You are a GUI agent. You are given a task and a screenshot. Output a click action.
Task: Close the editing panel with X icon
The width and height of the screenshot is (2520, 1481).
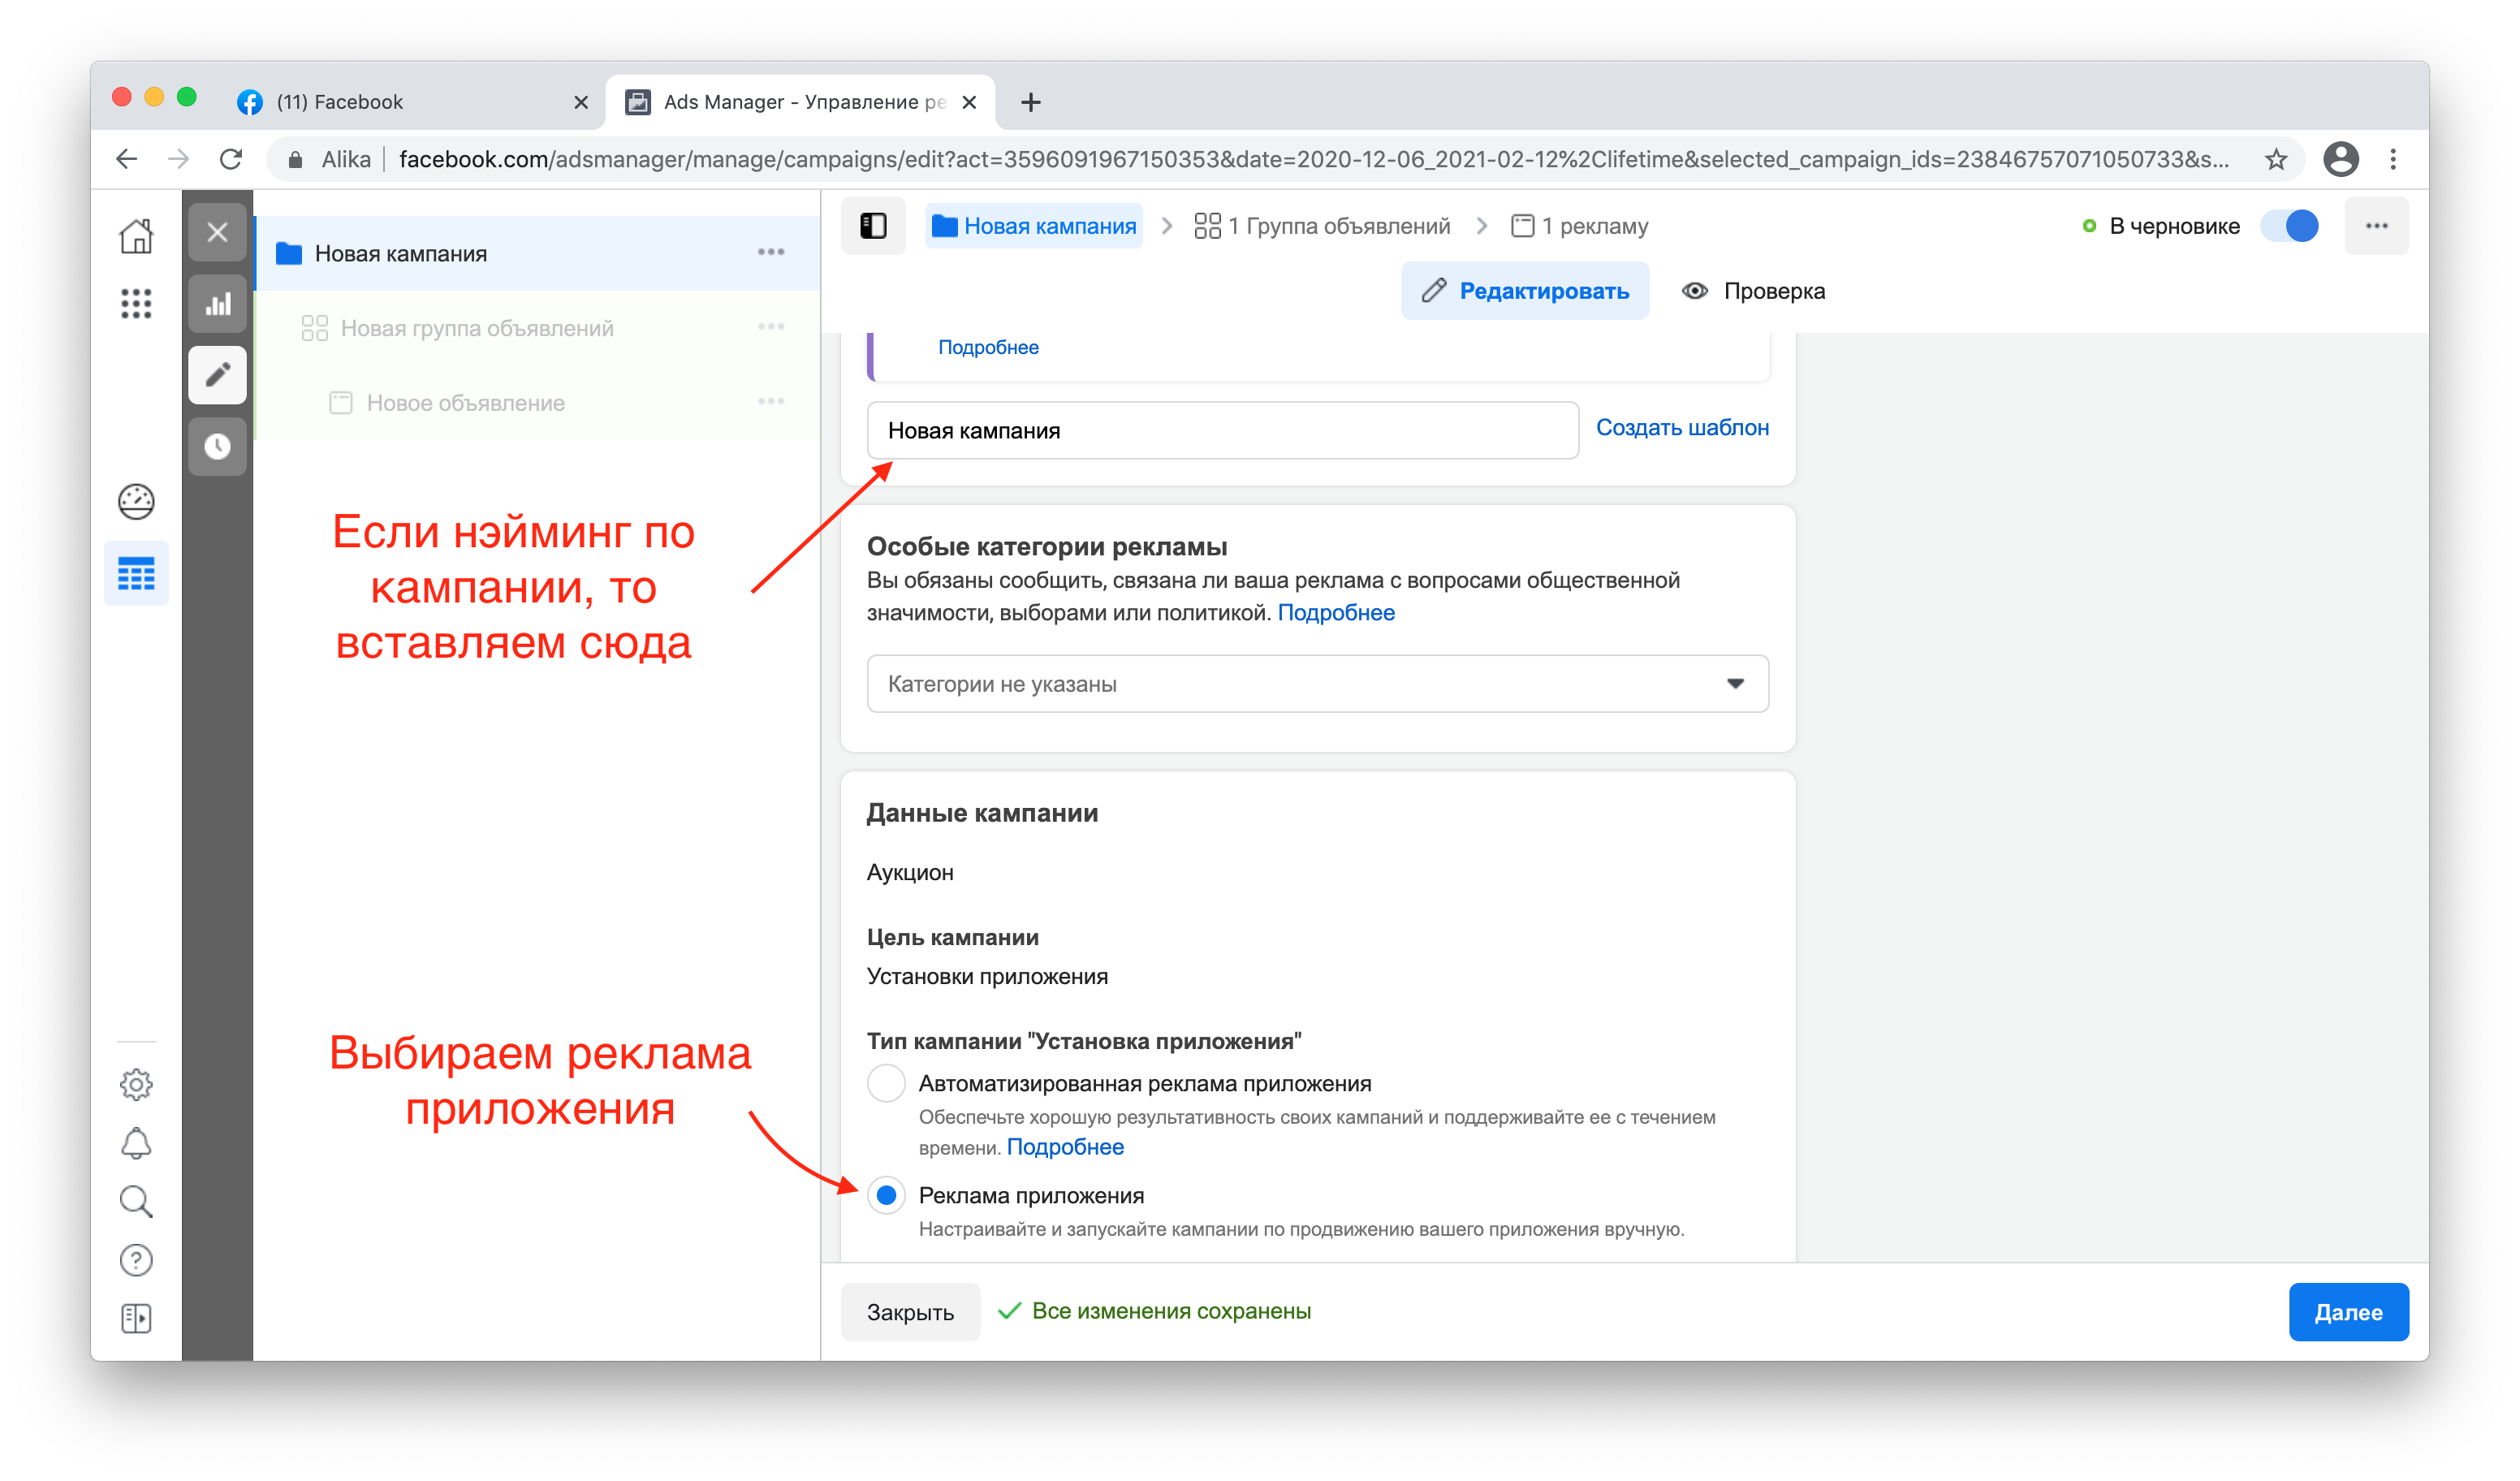(217, 233)
